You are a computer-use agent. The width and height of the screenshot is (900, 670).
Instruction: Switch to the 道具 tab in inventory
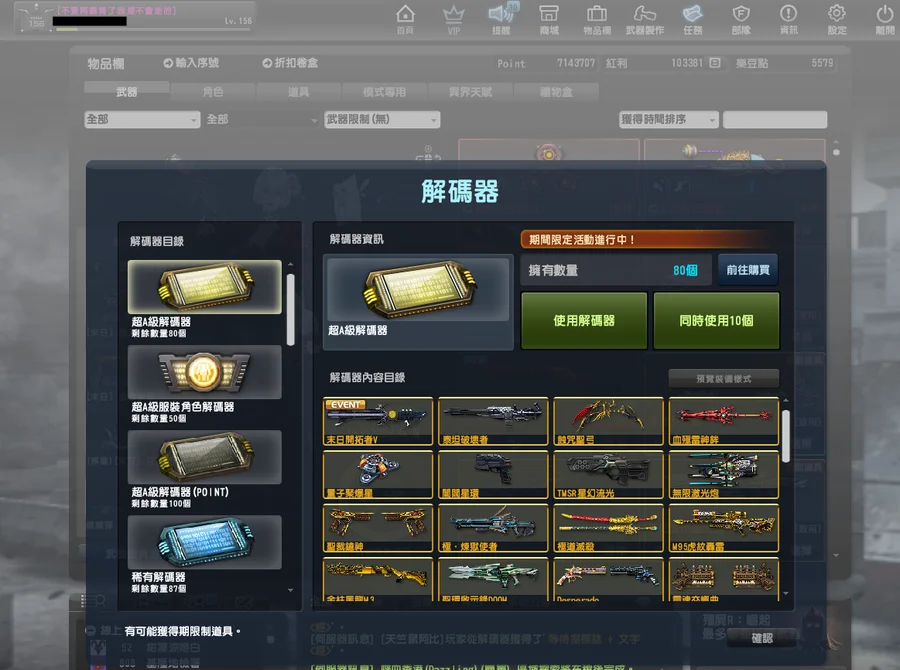pyautogui.click(x=298, y=91)
